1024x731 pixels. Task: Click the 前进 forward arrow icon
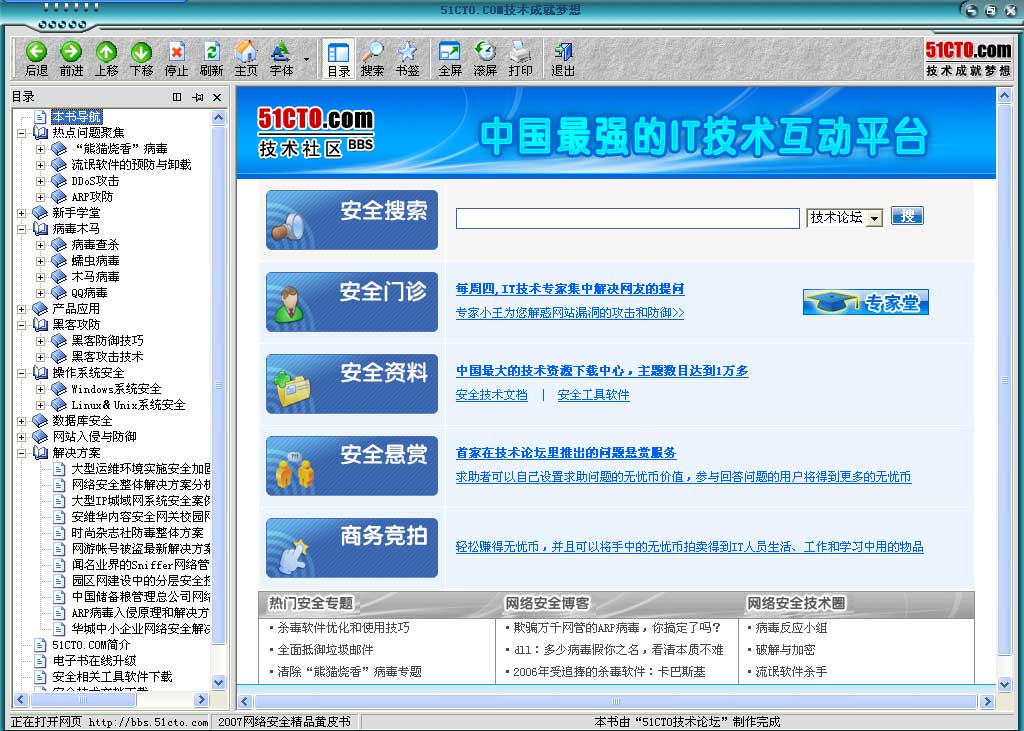(71, 52)
